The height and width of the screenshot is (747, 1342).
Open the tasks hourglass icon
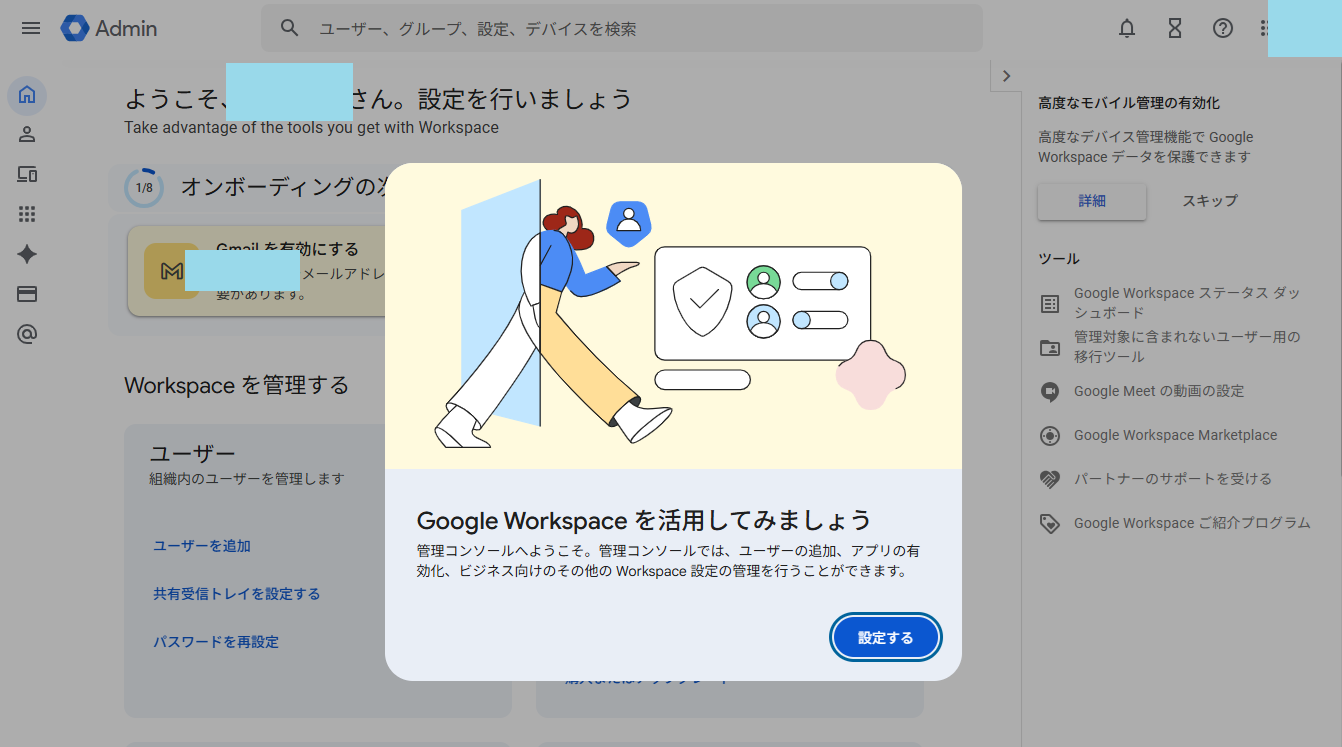[1175, 28]
